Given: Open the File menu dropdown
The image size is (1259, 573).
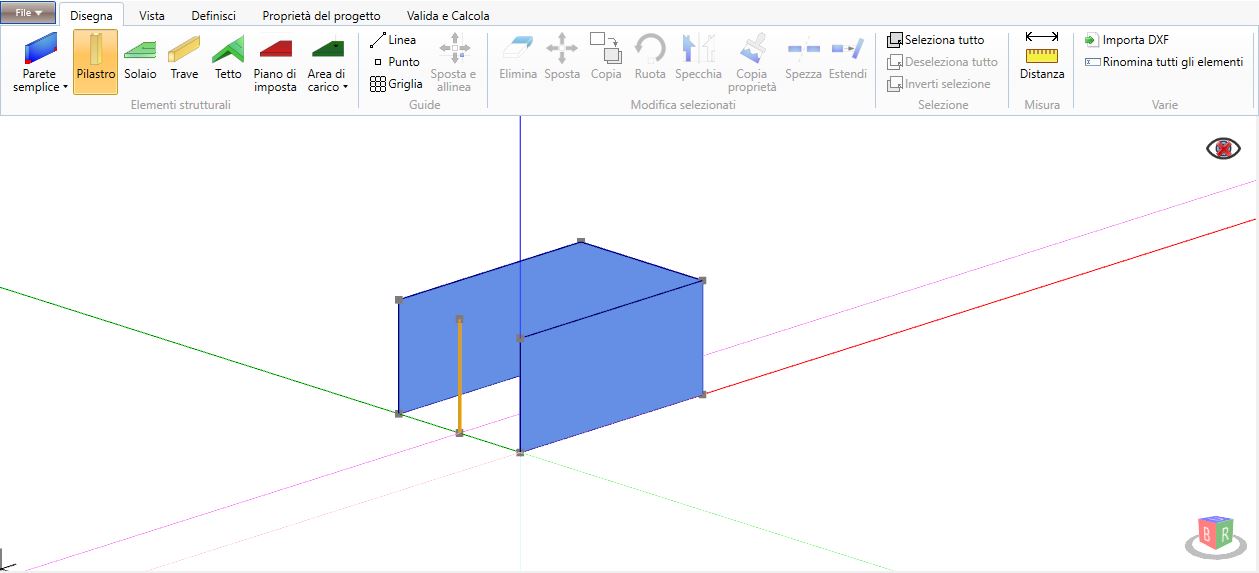Looking at the screenshot, I should pyautogui.click(x=28, y=13).
